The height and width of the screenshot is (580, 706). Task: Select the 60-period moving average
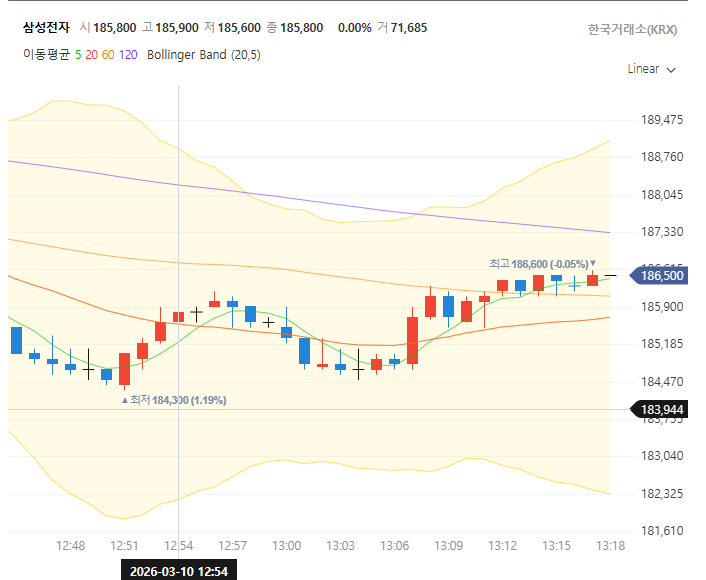click(108, 55)
